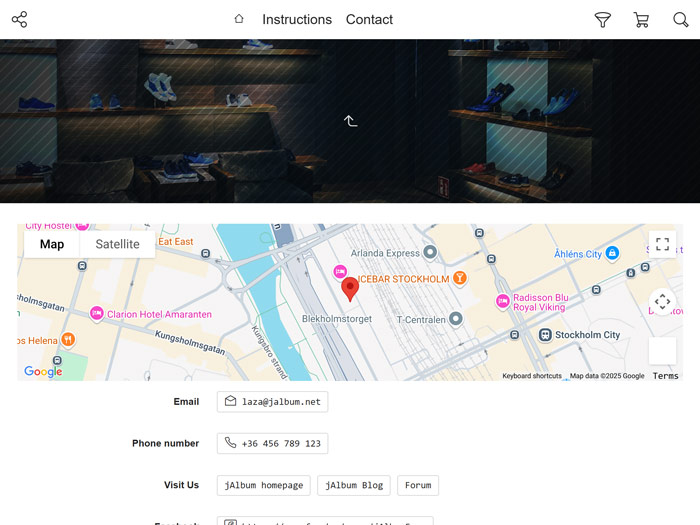The image size is (700, 525).
Task: Visit the jAlbum homepage link
Action: click(x=263, y=485)
